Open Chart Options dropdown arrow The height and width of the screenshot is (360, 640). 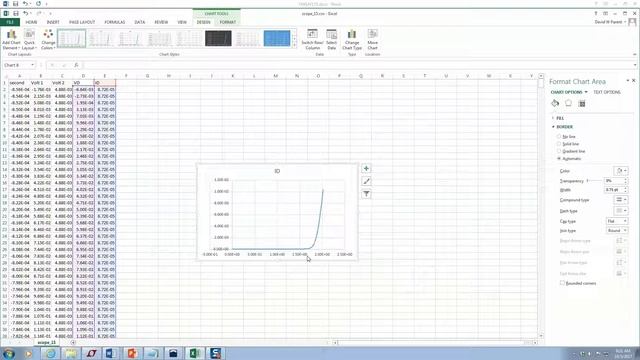586,92
